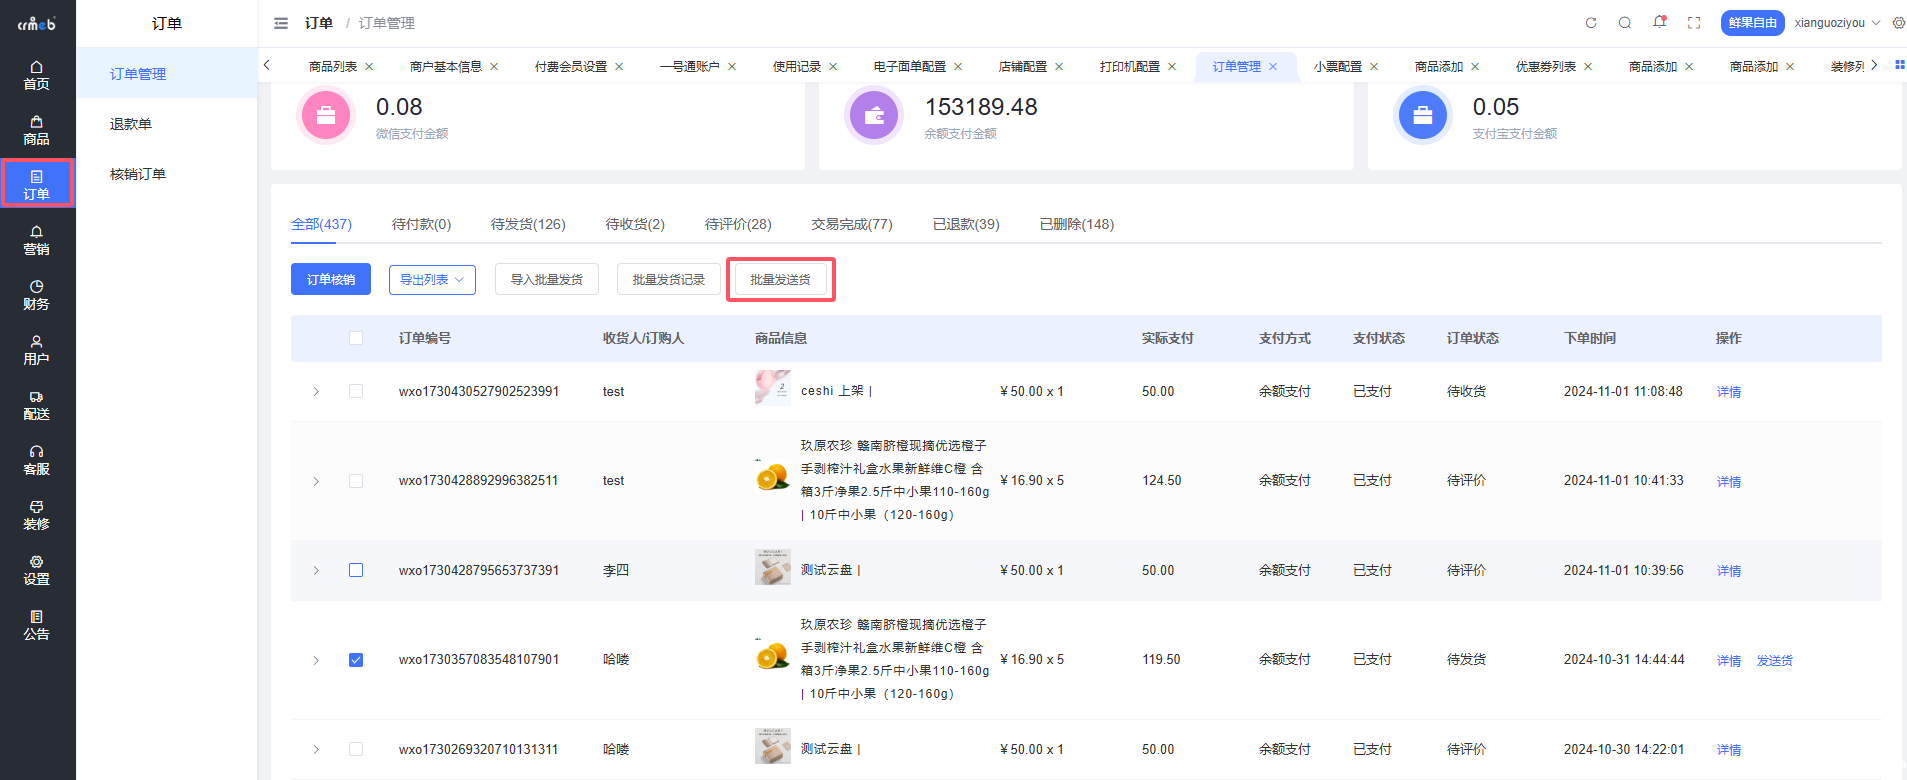Uncheck the checkbox for order wxo1730357083548107901
This screenshot has width=1907, height=780.
[356, 660]
